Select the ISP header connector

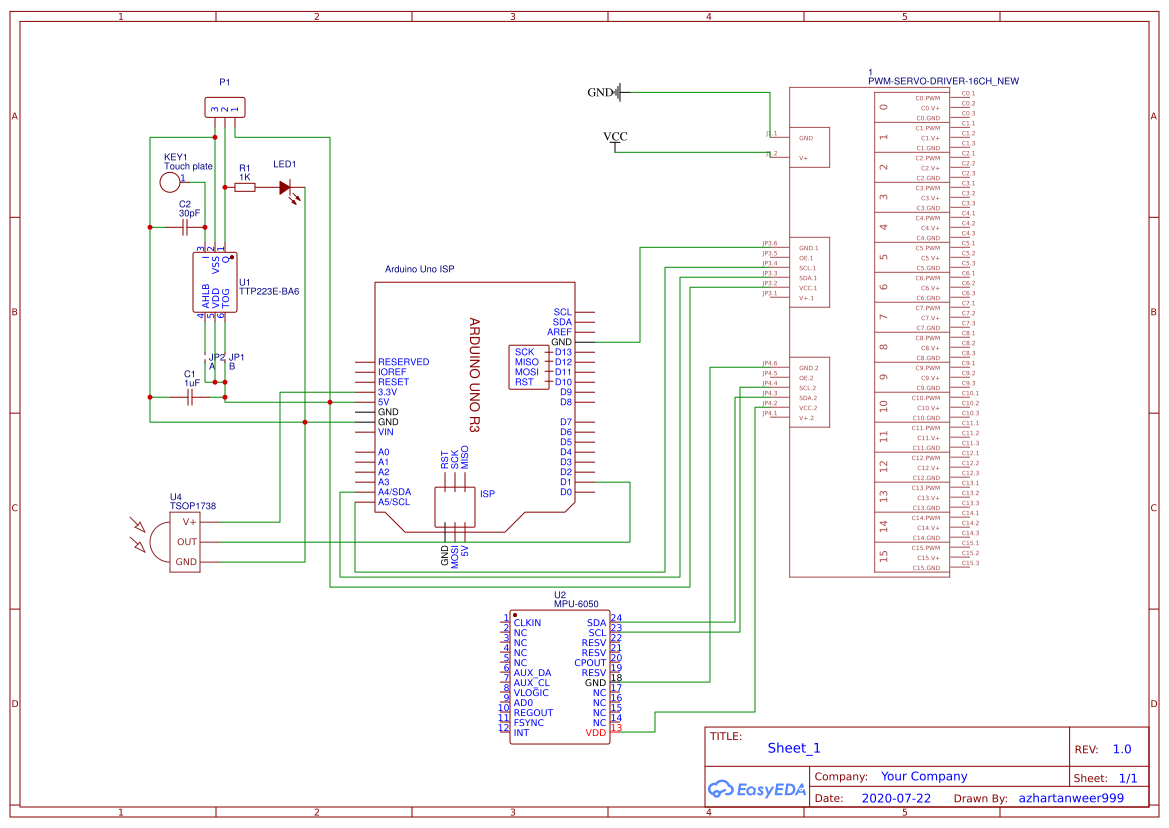[455, 505]
